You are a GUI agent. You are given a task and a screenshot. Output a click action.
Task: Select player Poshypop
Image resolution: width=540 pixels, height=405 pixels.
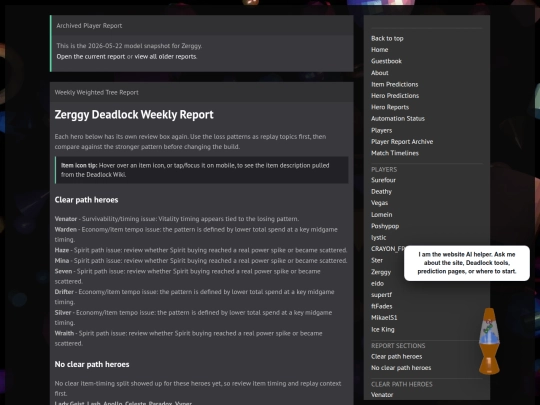[385, 226]
